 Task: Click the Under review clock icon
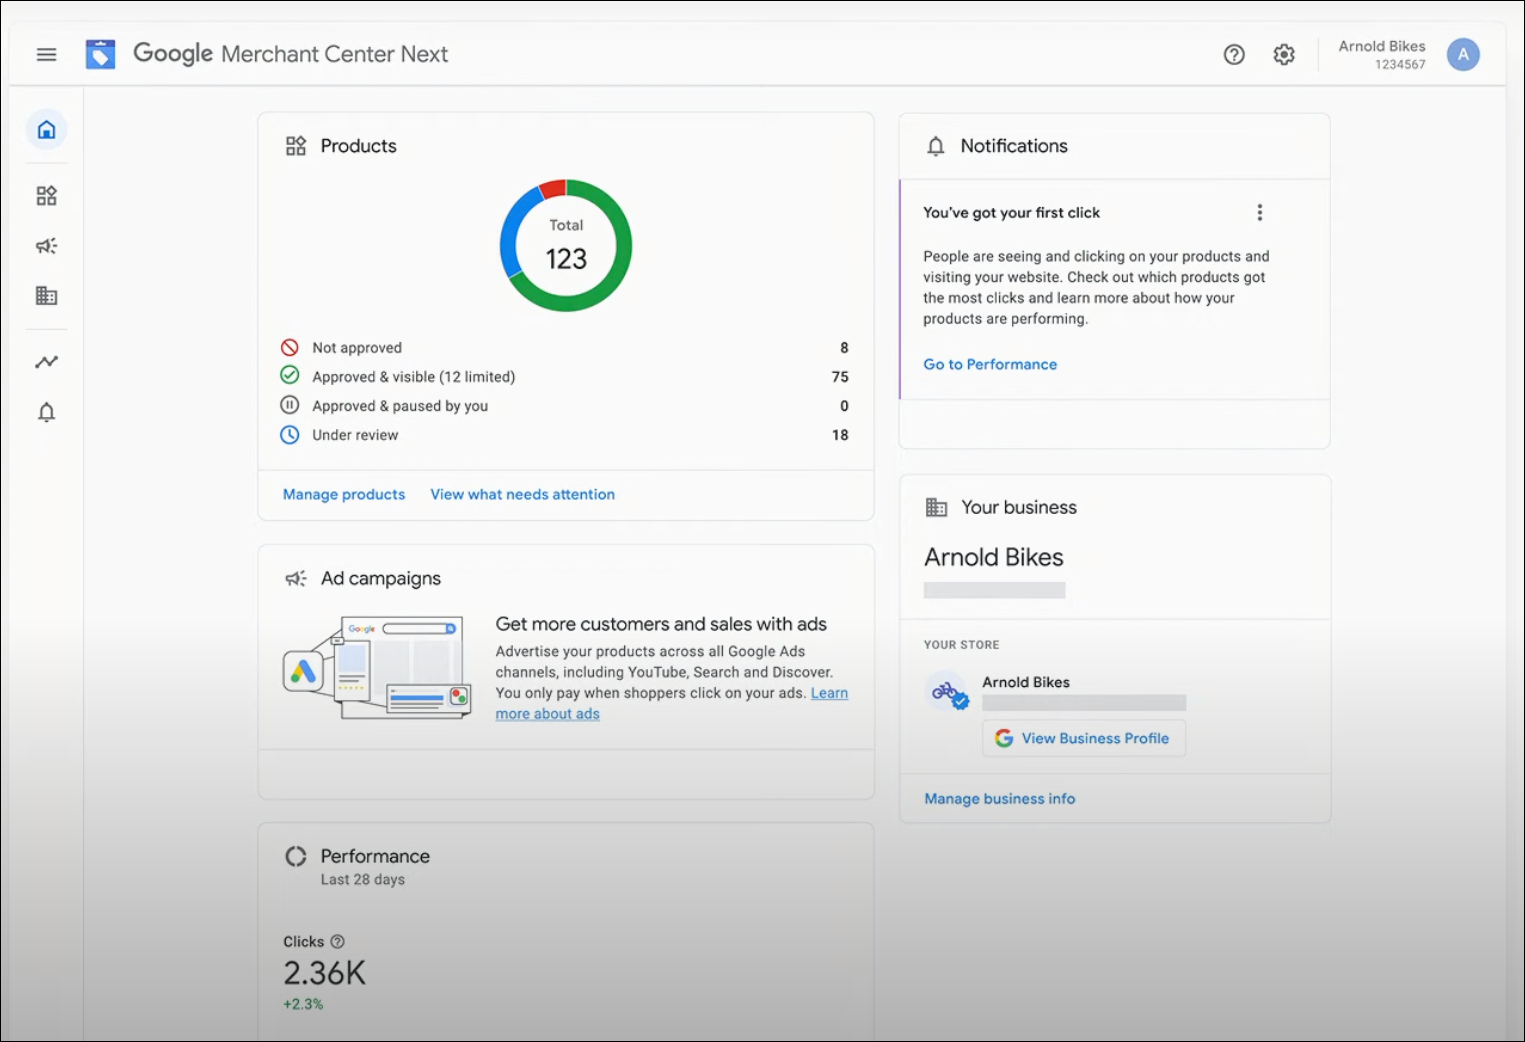click(x=289, y=435)
